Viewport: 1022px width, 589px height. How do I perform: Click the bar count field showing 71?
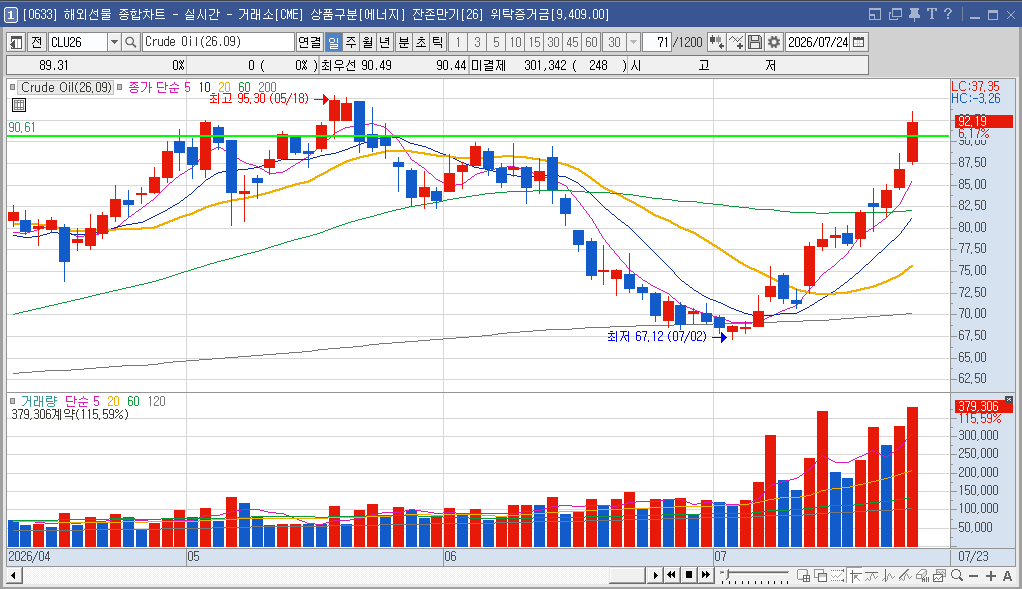point(657,42)
